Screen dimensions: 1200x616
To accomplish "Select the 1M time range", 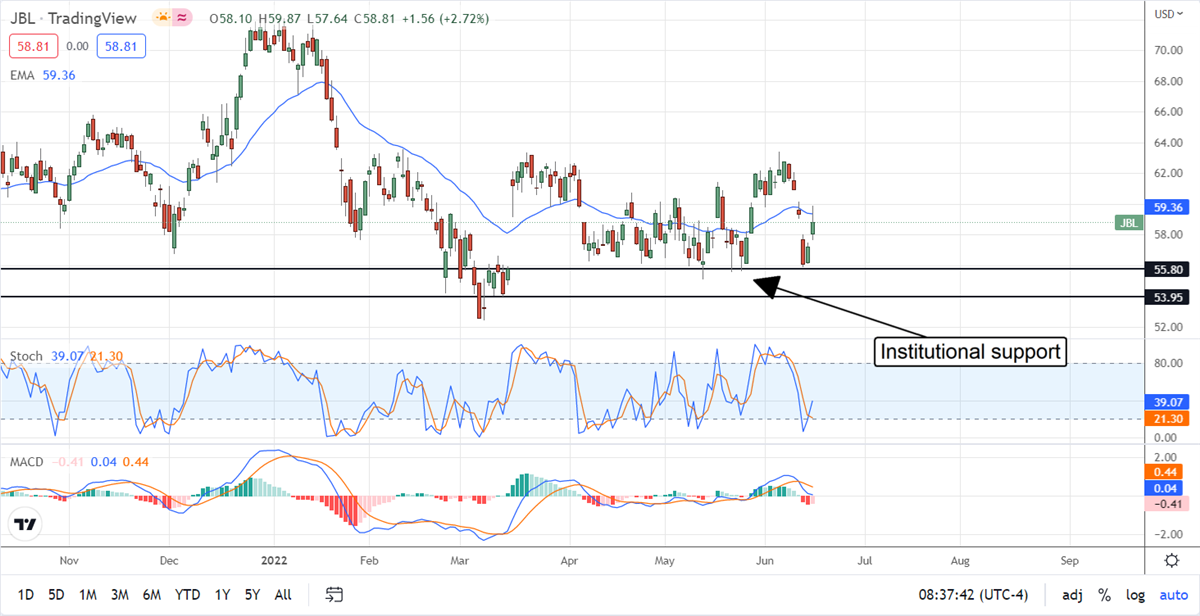I will 87,594.
